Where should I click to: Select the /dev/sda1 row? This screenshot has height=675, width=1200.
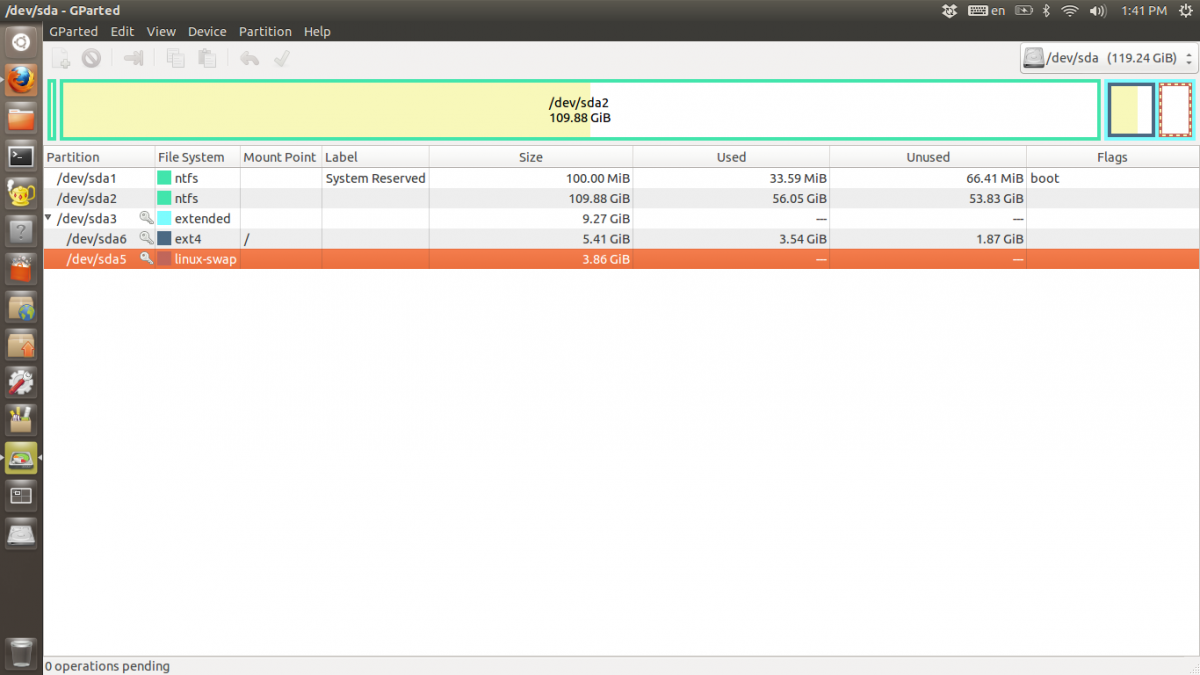click(x=621, y=178)
